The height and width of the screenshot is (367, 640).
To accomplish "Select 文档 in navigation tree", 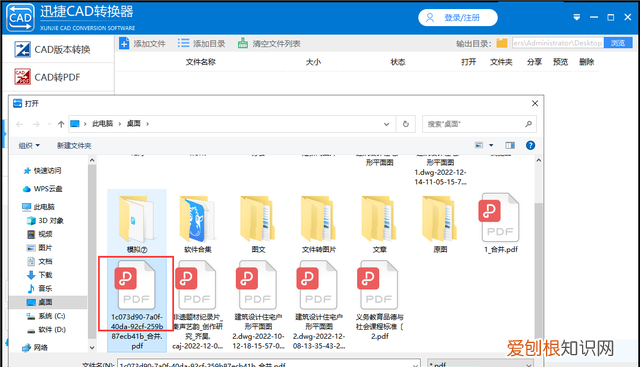I will tap(40, 261).
